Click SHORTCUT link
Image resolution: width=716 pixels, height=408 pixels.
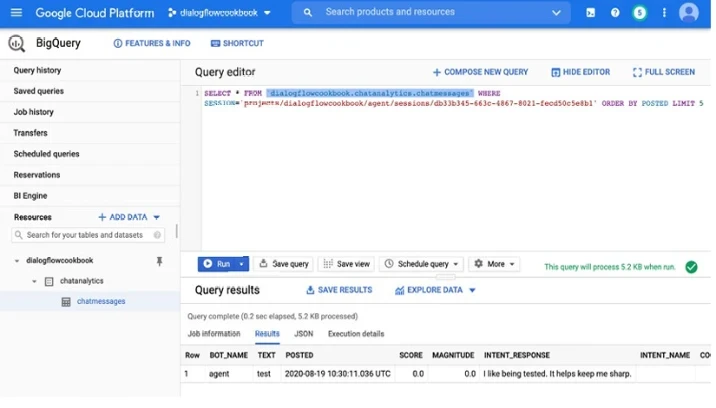[x=237, y=43]
